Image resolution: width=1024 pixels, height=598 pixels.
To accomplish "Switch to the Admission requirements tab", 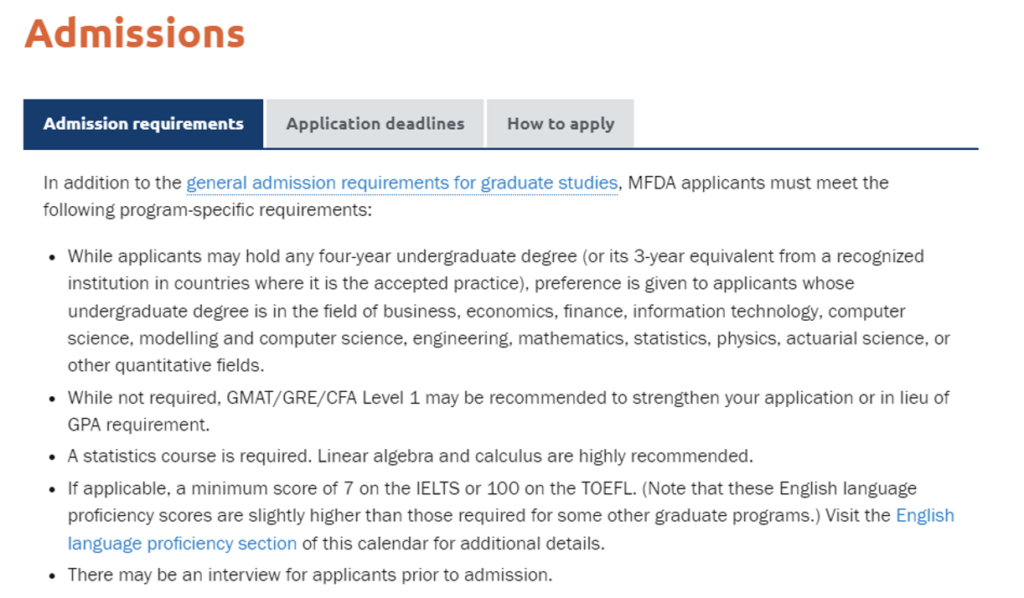I will coord(143,124).
